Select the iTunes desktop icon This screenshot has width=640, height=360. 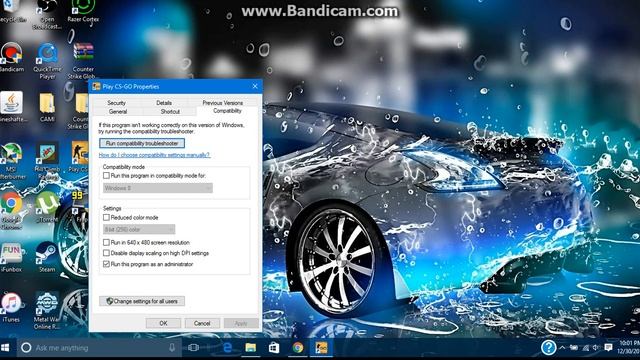[x=11, y=308]
